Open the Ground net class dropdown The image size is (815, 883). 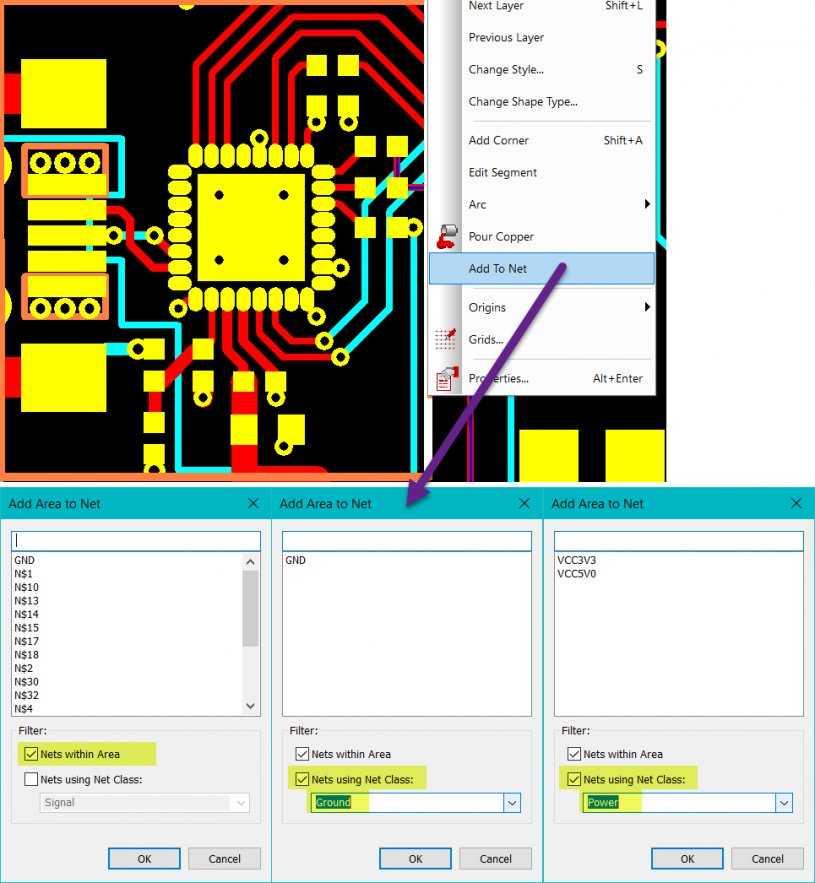pos(512,802)
